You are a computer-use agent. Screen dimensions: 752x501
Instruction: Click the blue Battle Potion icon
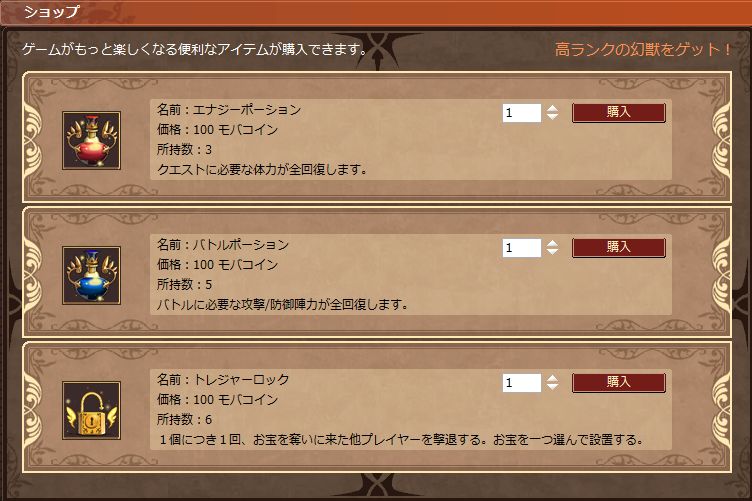(92, 275)
